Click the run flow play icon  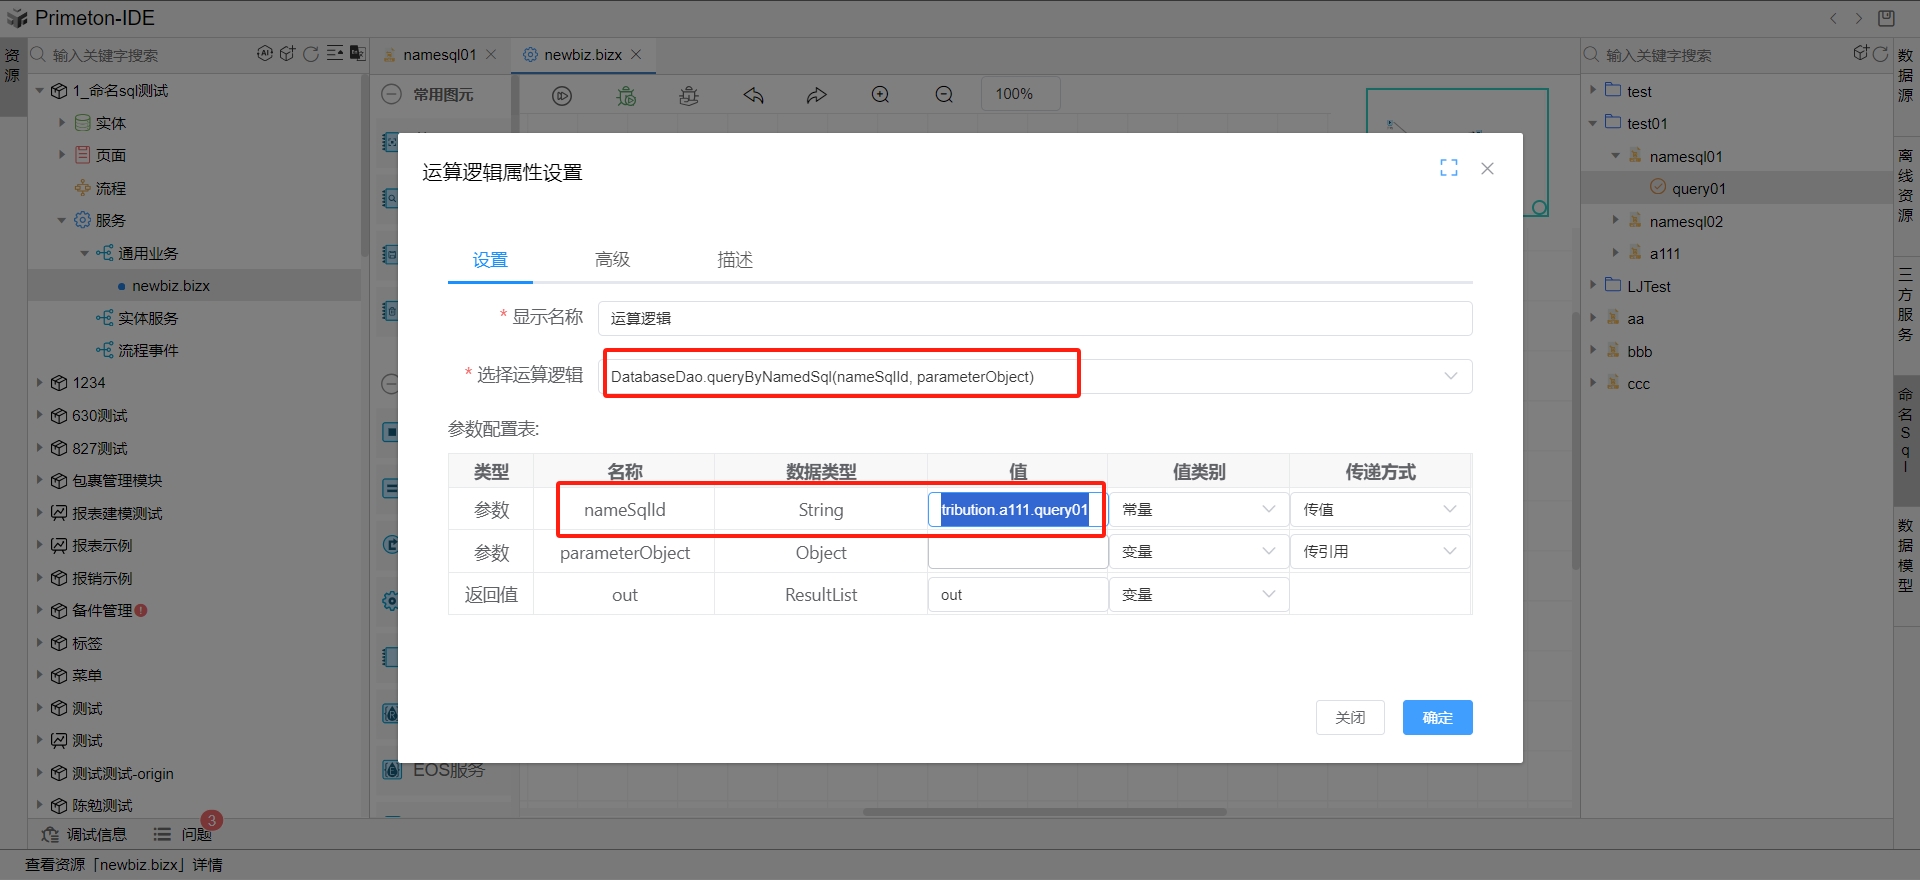pyautogui.click(x=562, y=95)
